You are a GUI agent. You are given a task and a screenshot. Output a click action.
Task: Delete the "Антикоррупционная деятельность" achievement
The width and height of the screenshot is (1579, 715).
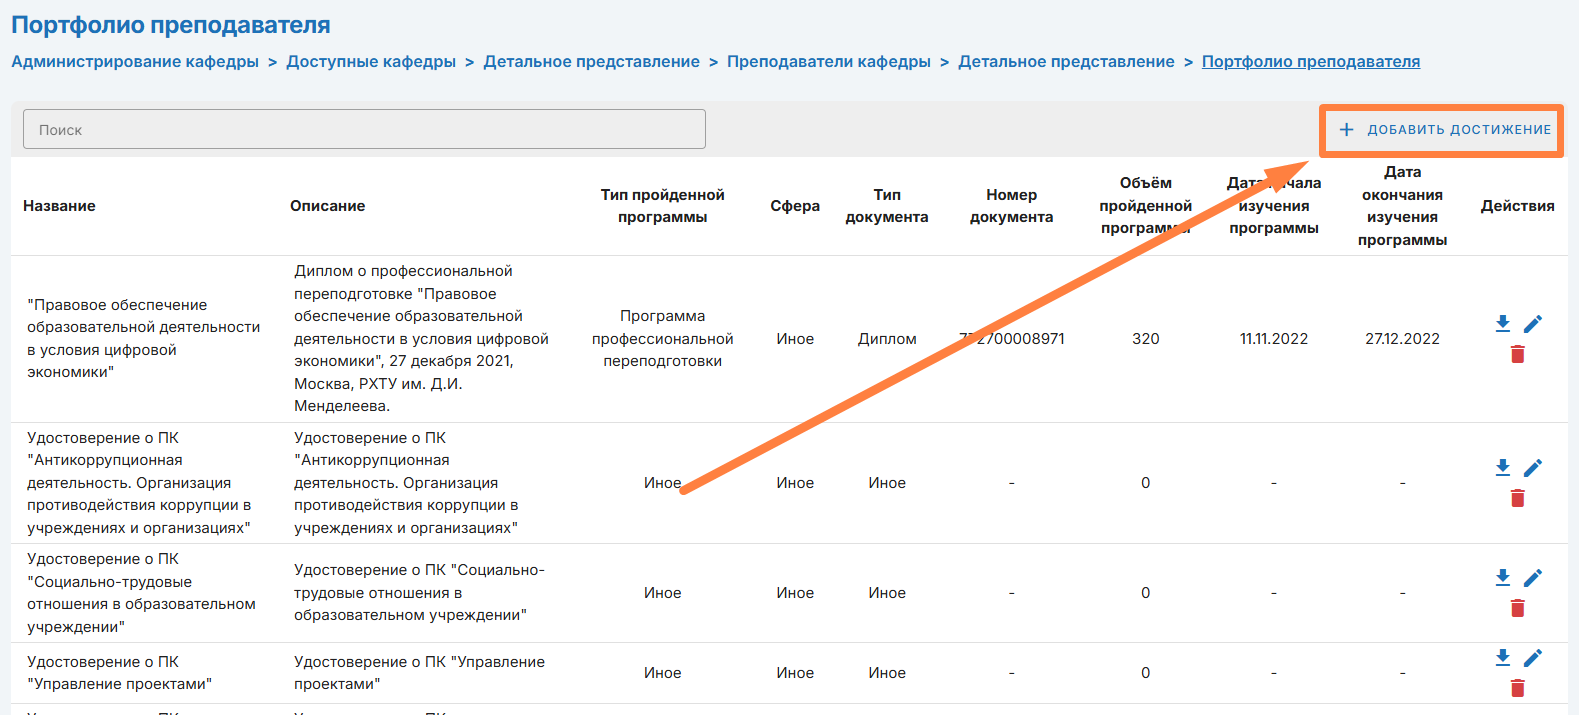pyautogui.click(x=1517, y=498)
